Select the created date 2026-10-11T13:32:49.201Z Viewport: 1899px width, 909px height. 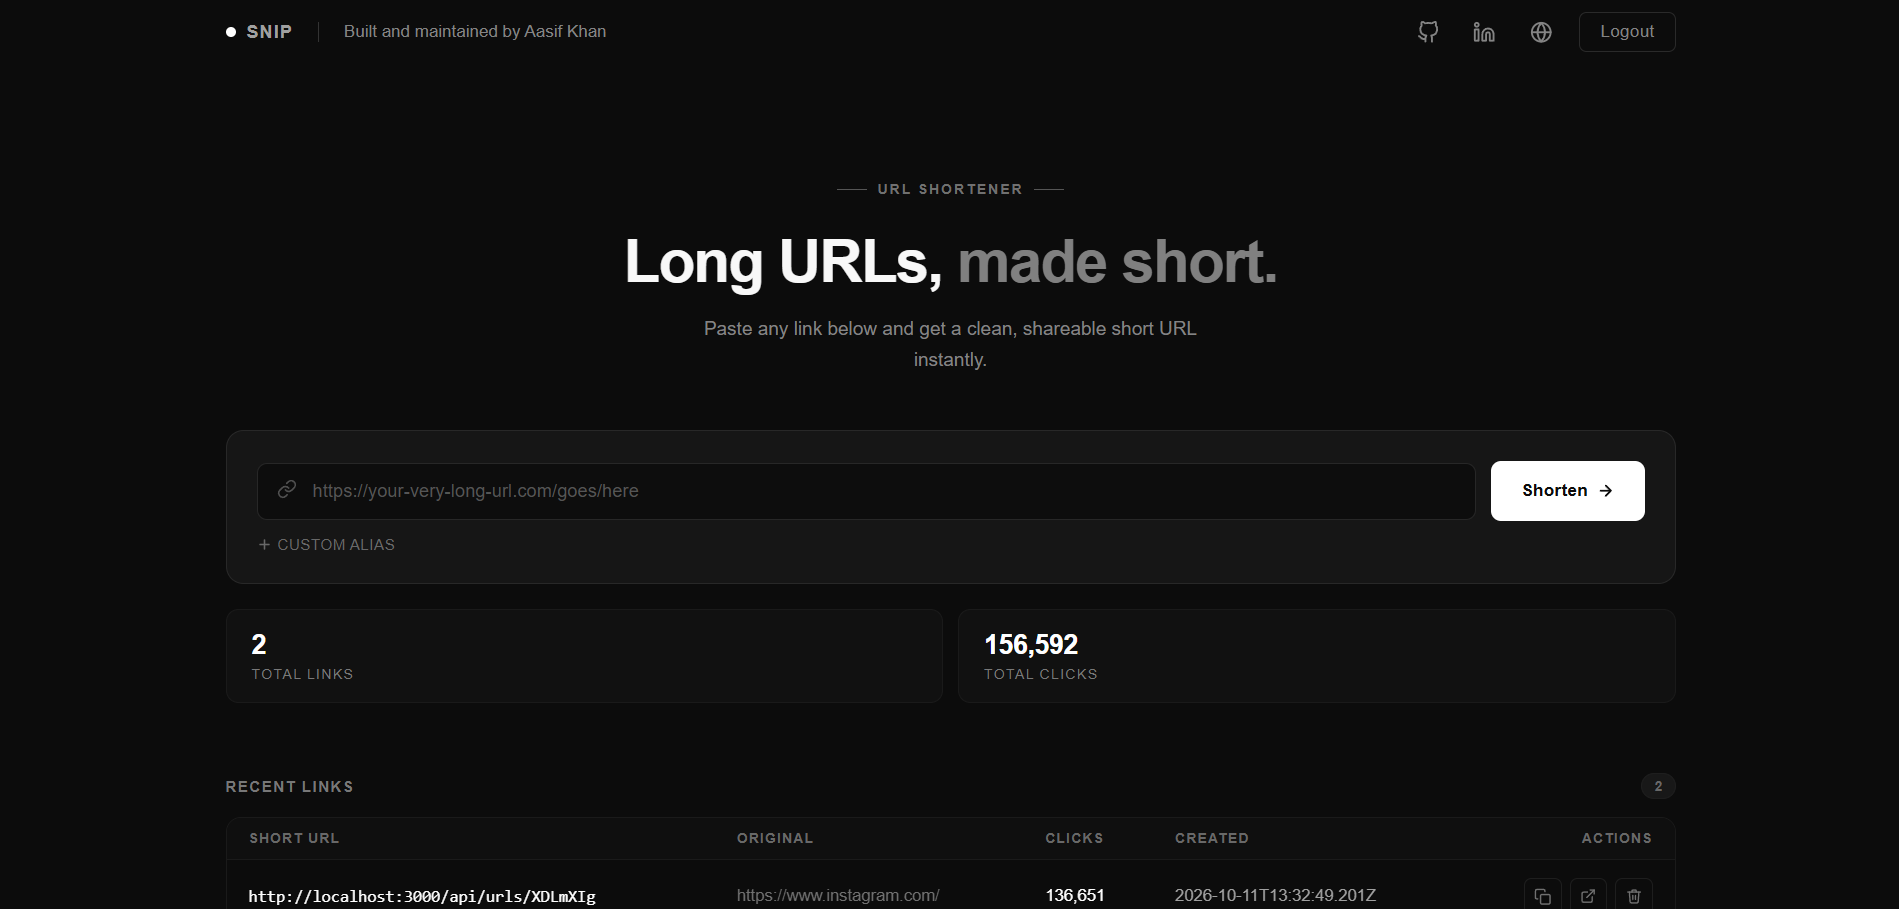pos(1275,895)
